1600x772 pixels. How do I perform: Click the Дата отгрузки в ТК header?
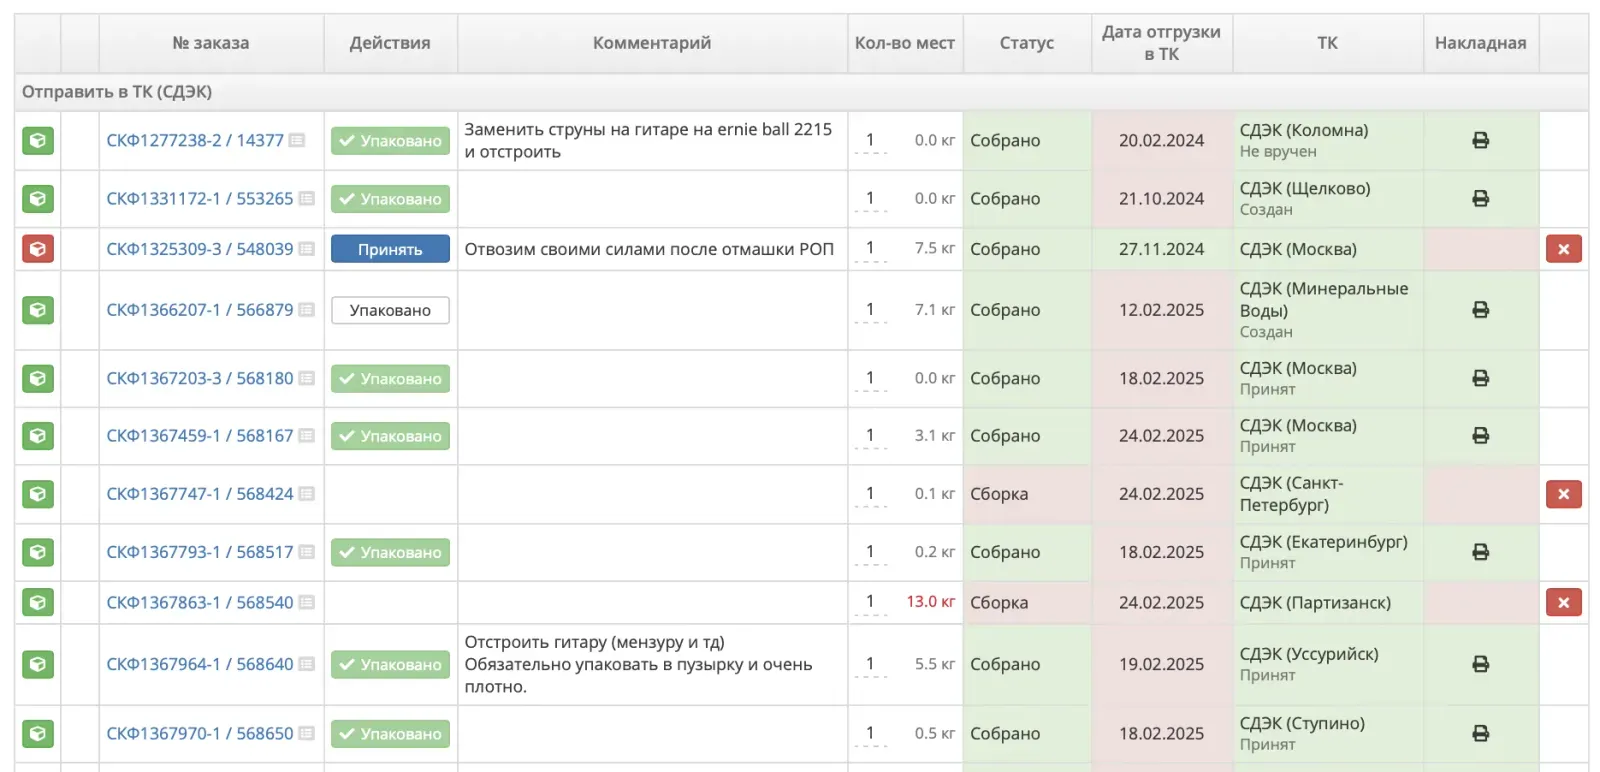(x=1161, y=43)
